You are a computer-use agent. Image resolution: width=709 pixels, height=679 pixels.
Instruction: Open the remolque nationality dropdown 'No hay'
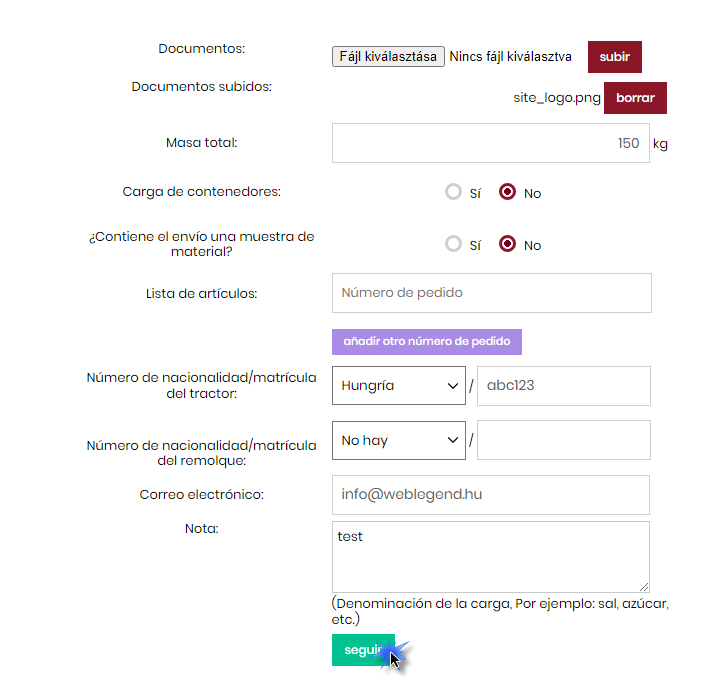(398, 440)
